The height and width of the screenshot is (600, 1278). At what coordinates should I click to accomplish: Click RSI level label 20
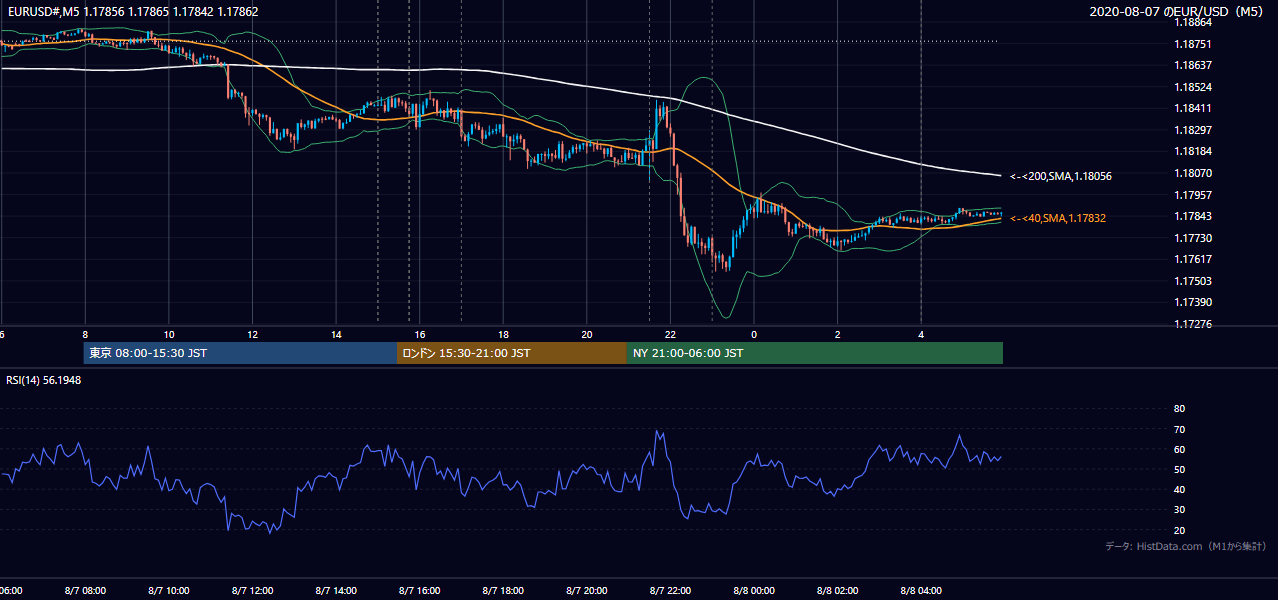point(1179,530)
